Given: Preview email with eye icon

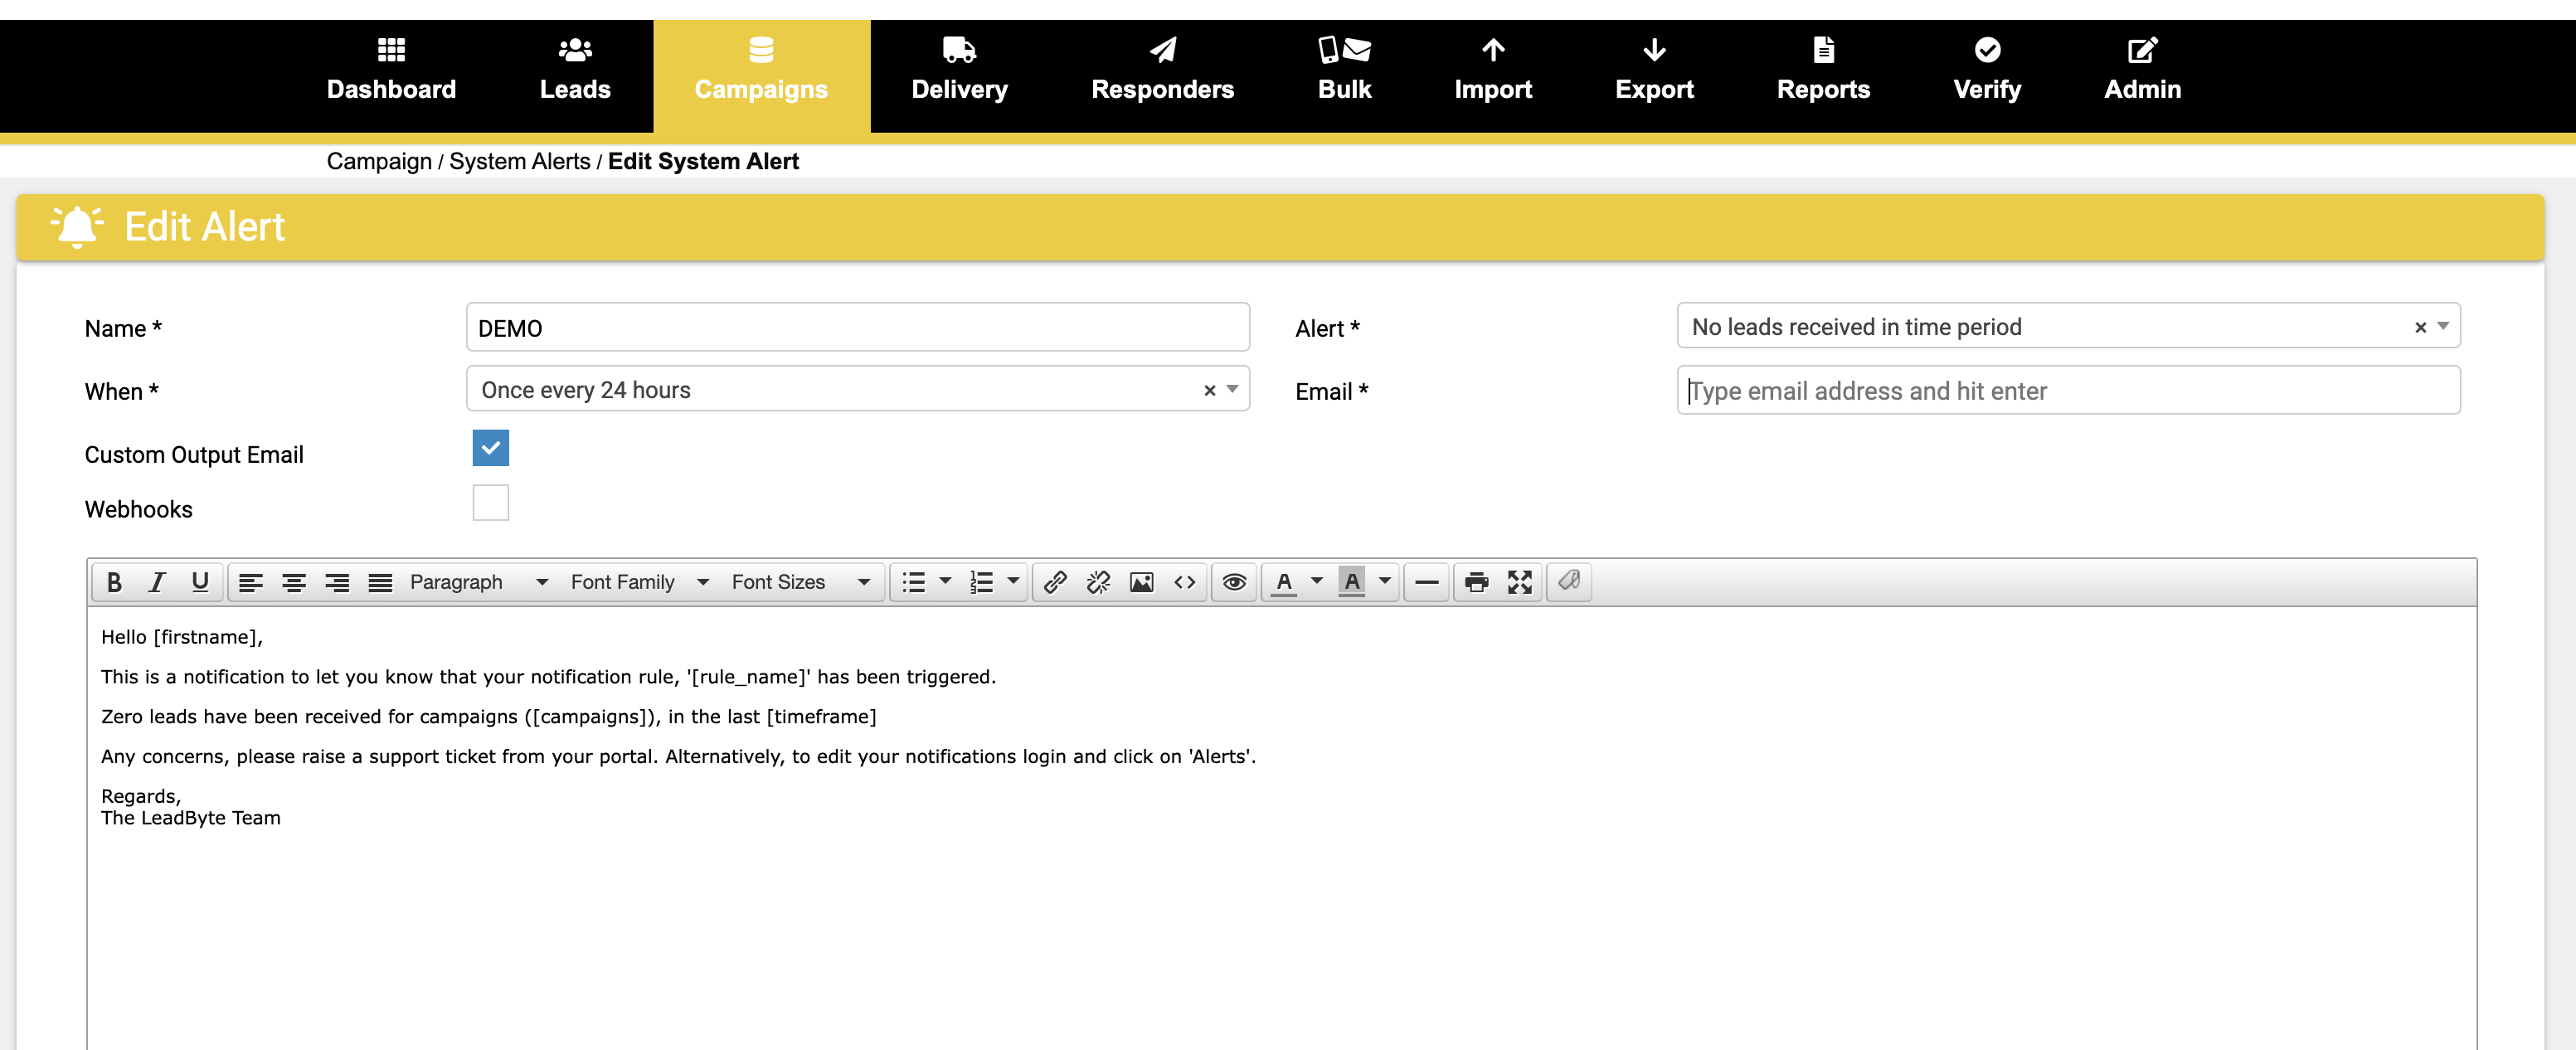Looking at the screenshot, I should point(1234,582).
